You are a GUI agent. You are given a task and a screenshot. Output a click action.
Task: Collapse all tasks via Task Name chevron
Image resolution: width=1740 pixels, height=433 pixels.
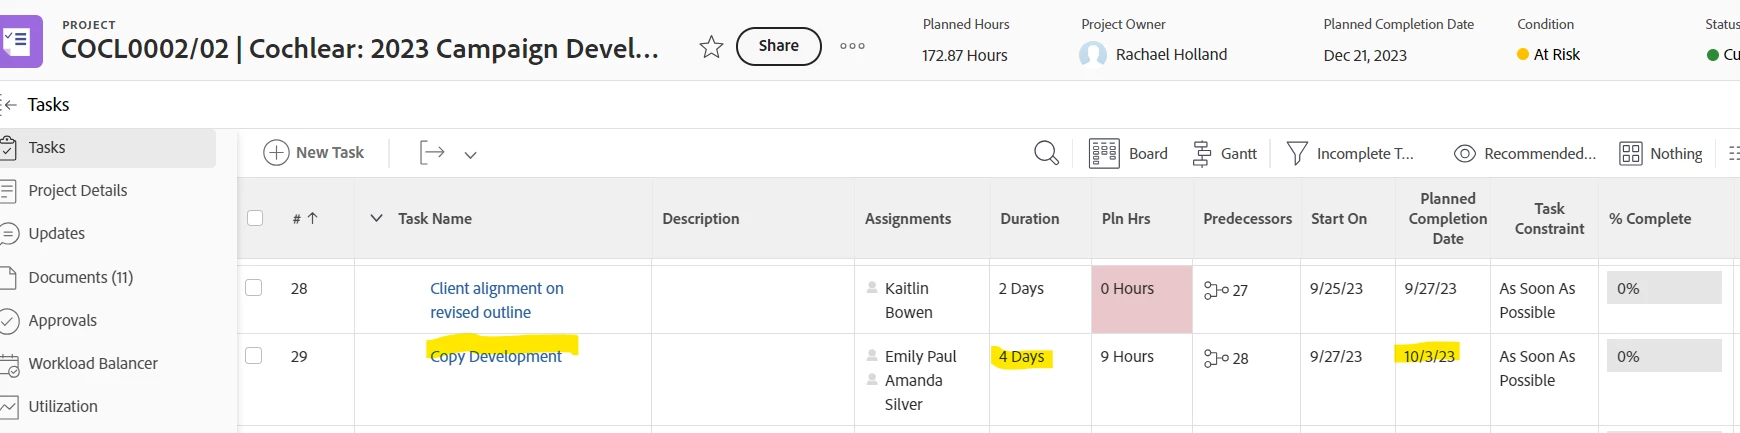coord(376,218)
